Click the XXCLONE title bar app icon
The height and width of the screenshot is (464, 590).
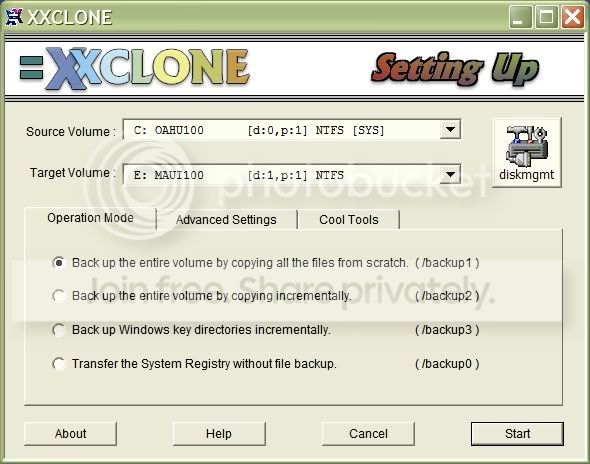tap(14, 17)
